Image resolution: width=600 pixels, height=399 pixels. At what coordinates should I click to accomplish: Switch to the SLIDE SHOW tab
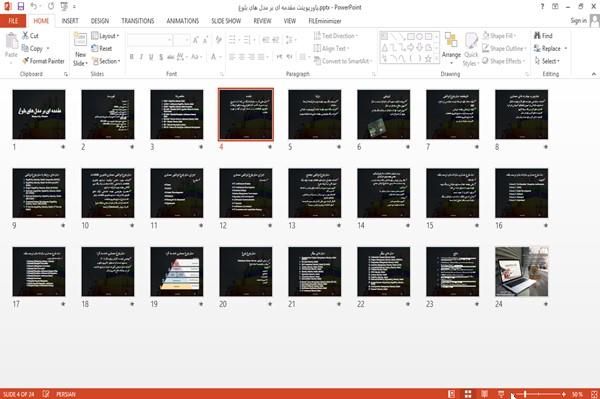click(x=226, y=21)
